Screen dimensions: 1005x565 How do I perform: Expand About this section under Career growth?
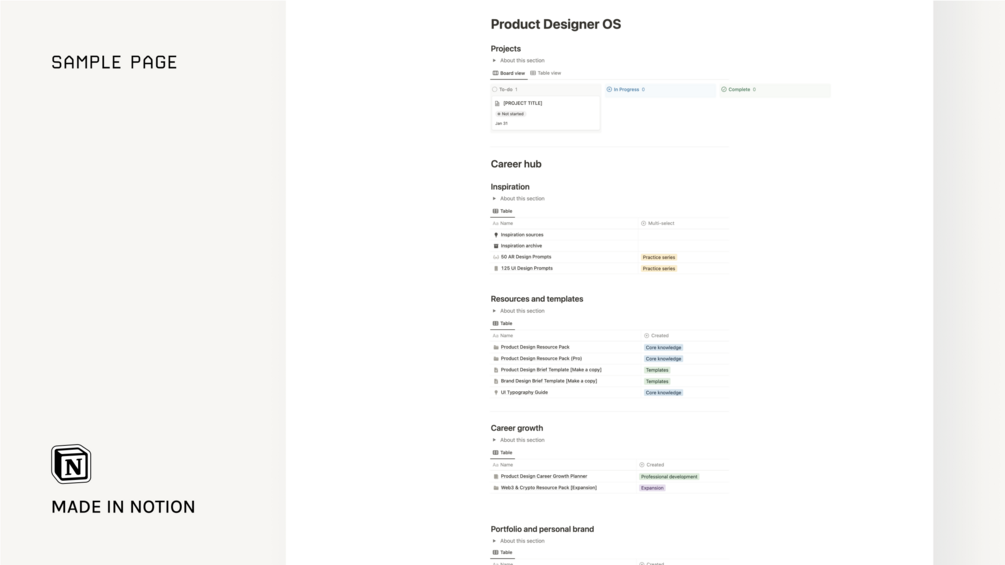(x=494, y=440)
